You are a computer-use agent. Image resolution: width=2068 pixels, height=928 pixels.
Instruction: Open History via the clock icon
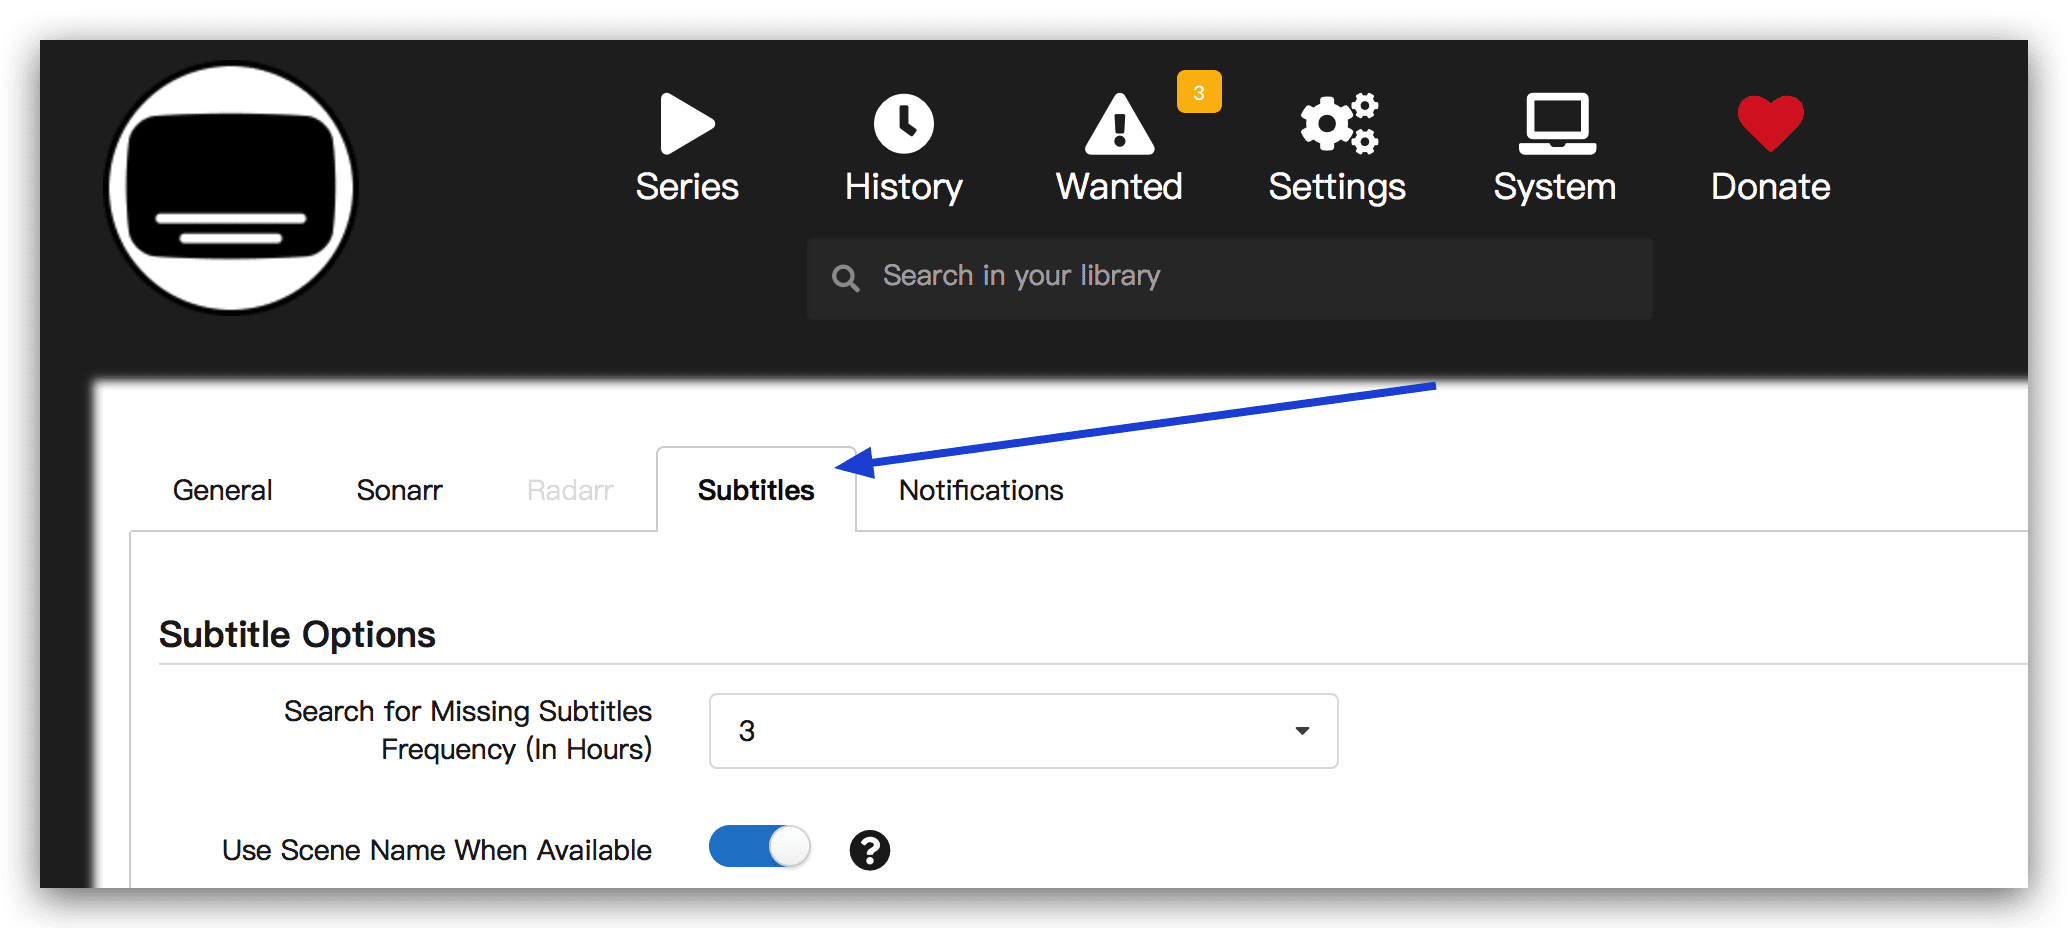[904, 124]
